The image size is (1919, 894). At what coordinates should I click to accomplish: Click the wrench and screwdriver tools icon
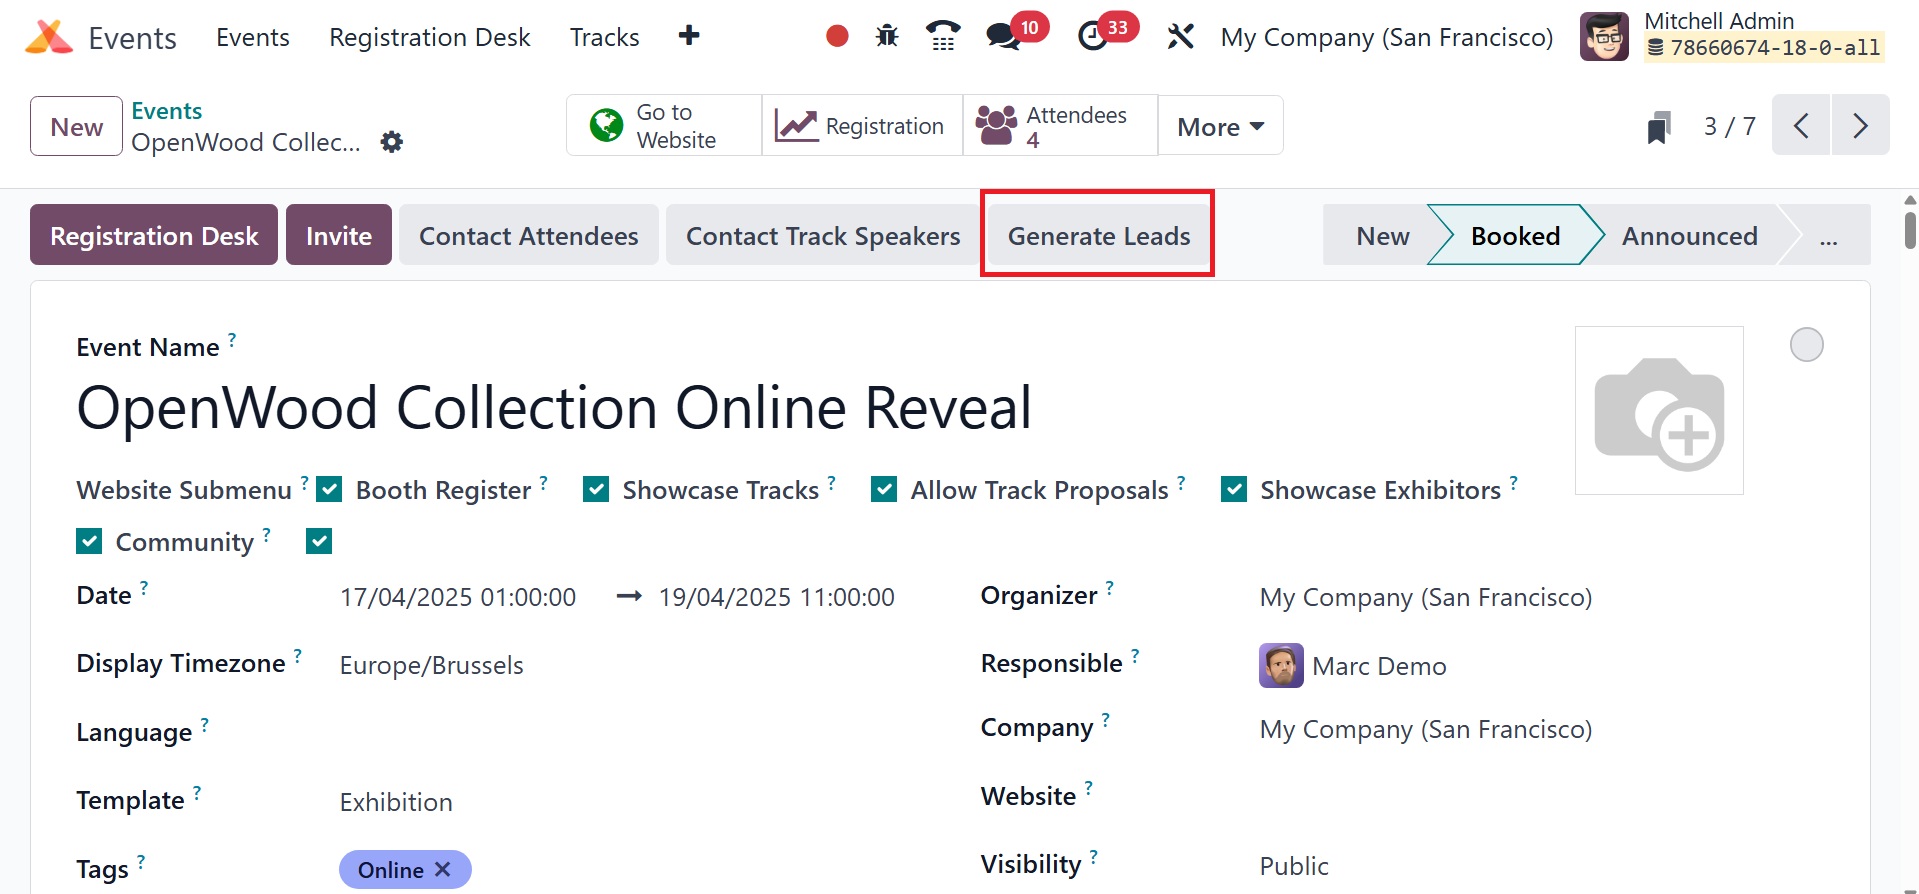click(1181, 37)
